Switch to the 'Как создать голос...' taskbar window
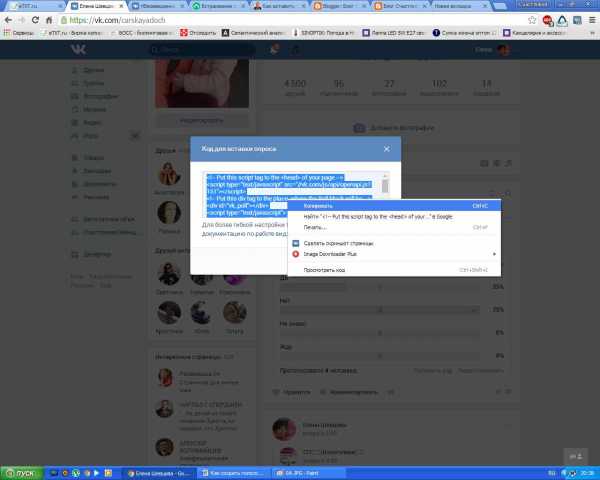The height and width of the screenshot is (480, 600). [234, 473]
